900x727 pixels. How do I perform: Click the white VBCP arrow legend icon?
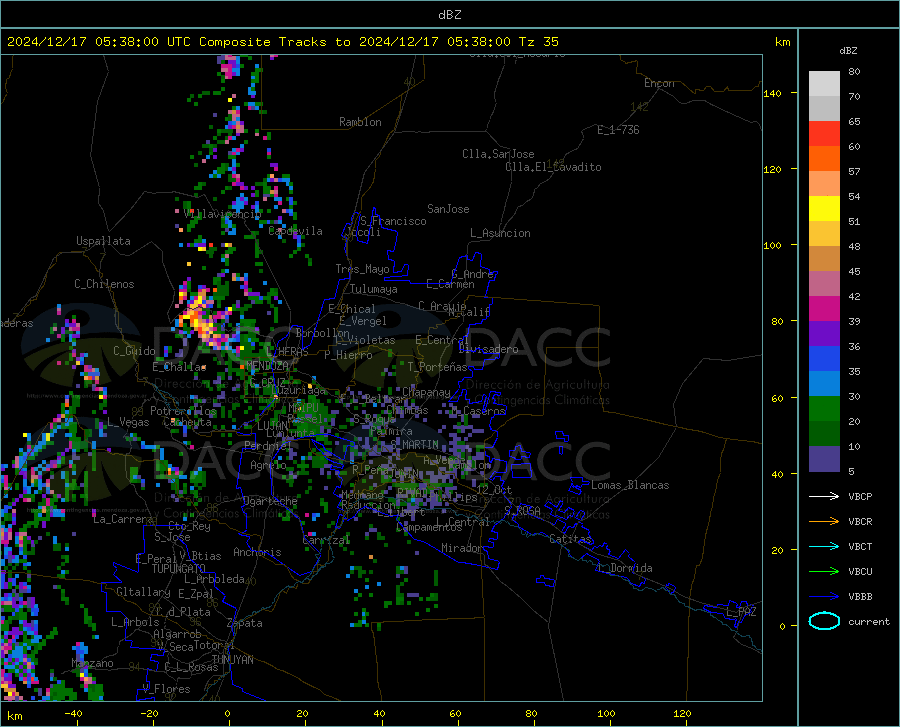tap(824, 496)
